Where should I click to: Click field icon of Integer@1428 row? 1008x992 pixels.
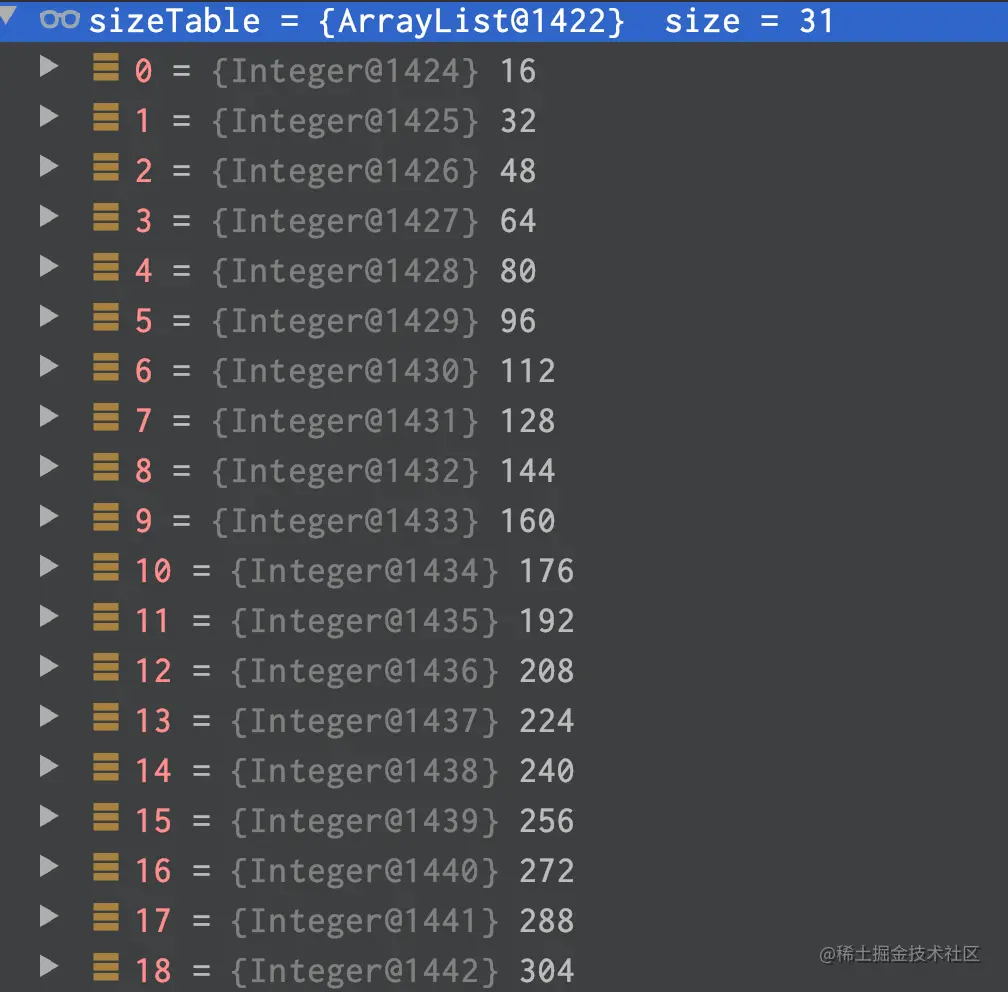click(x=106, y=267)
